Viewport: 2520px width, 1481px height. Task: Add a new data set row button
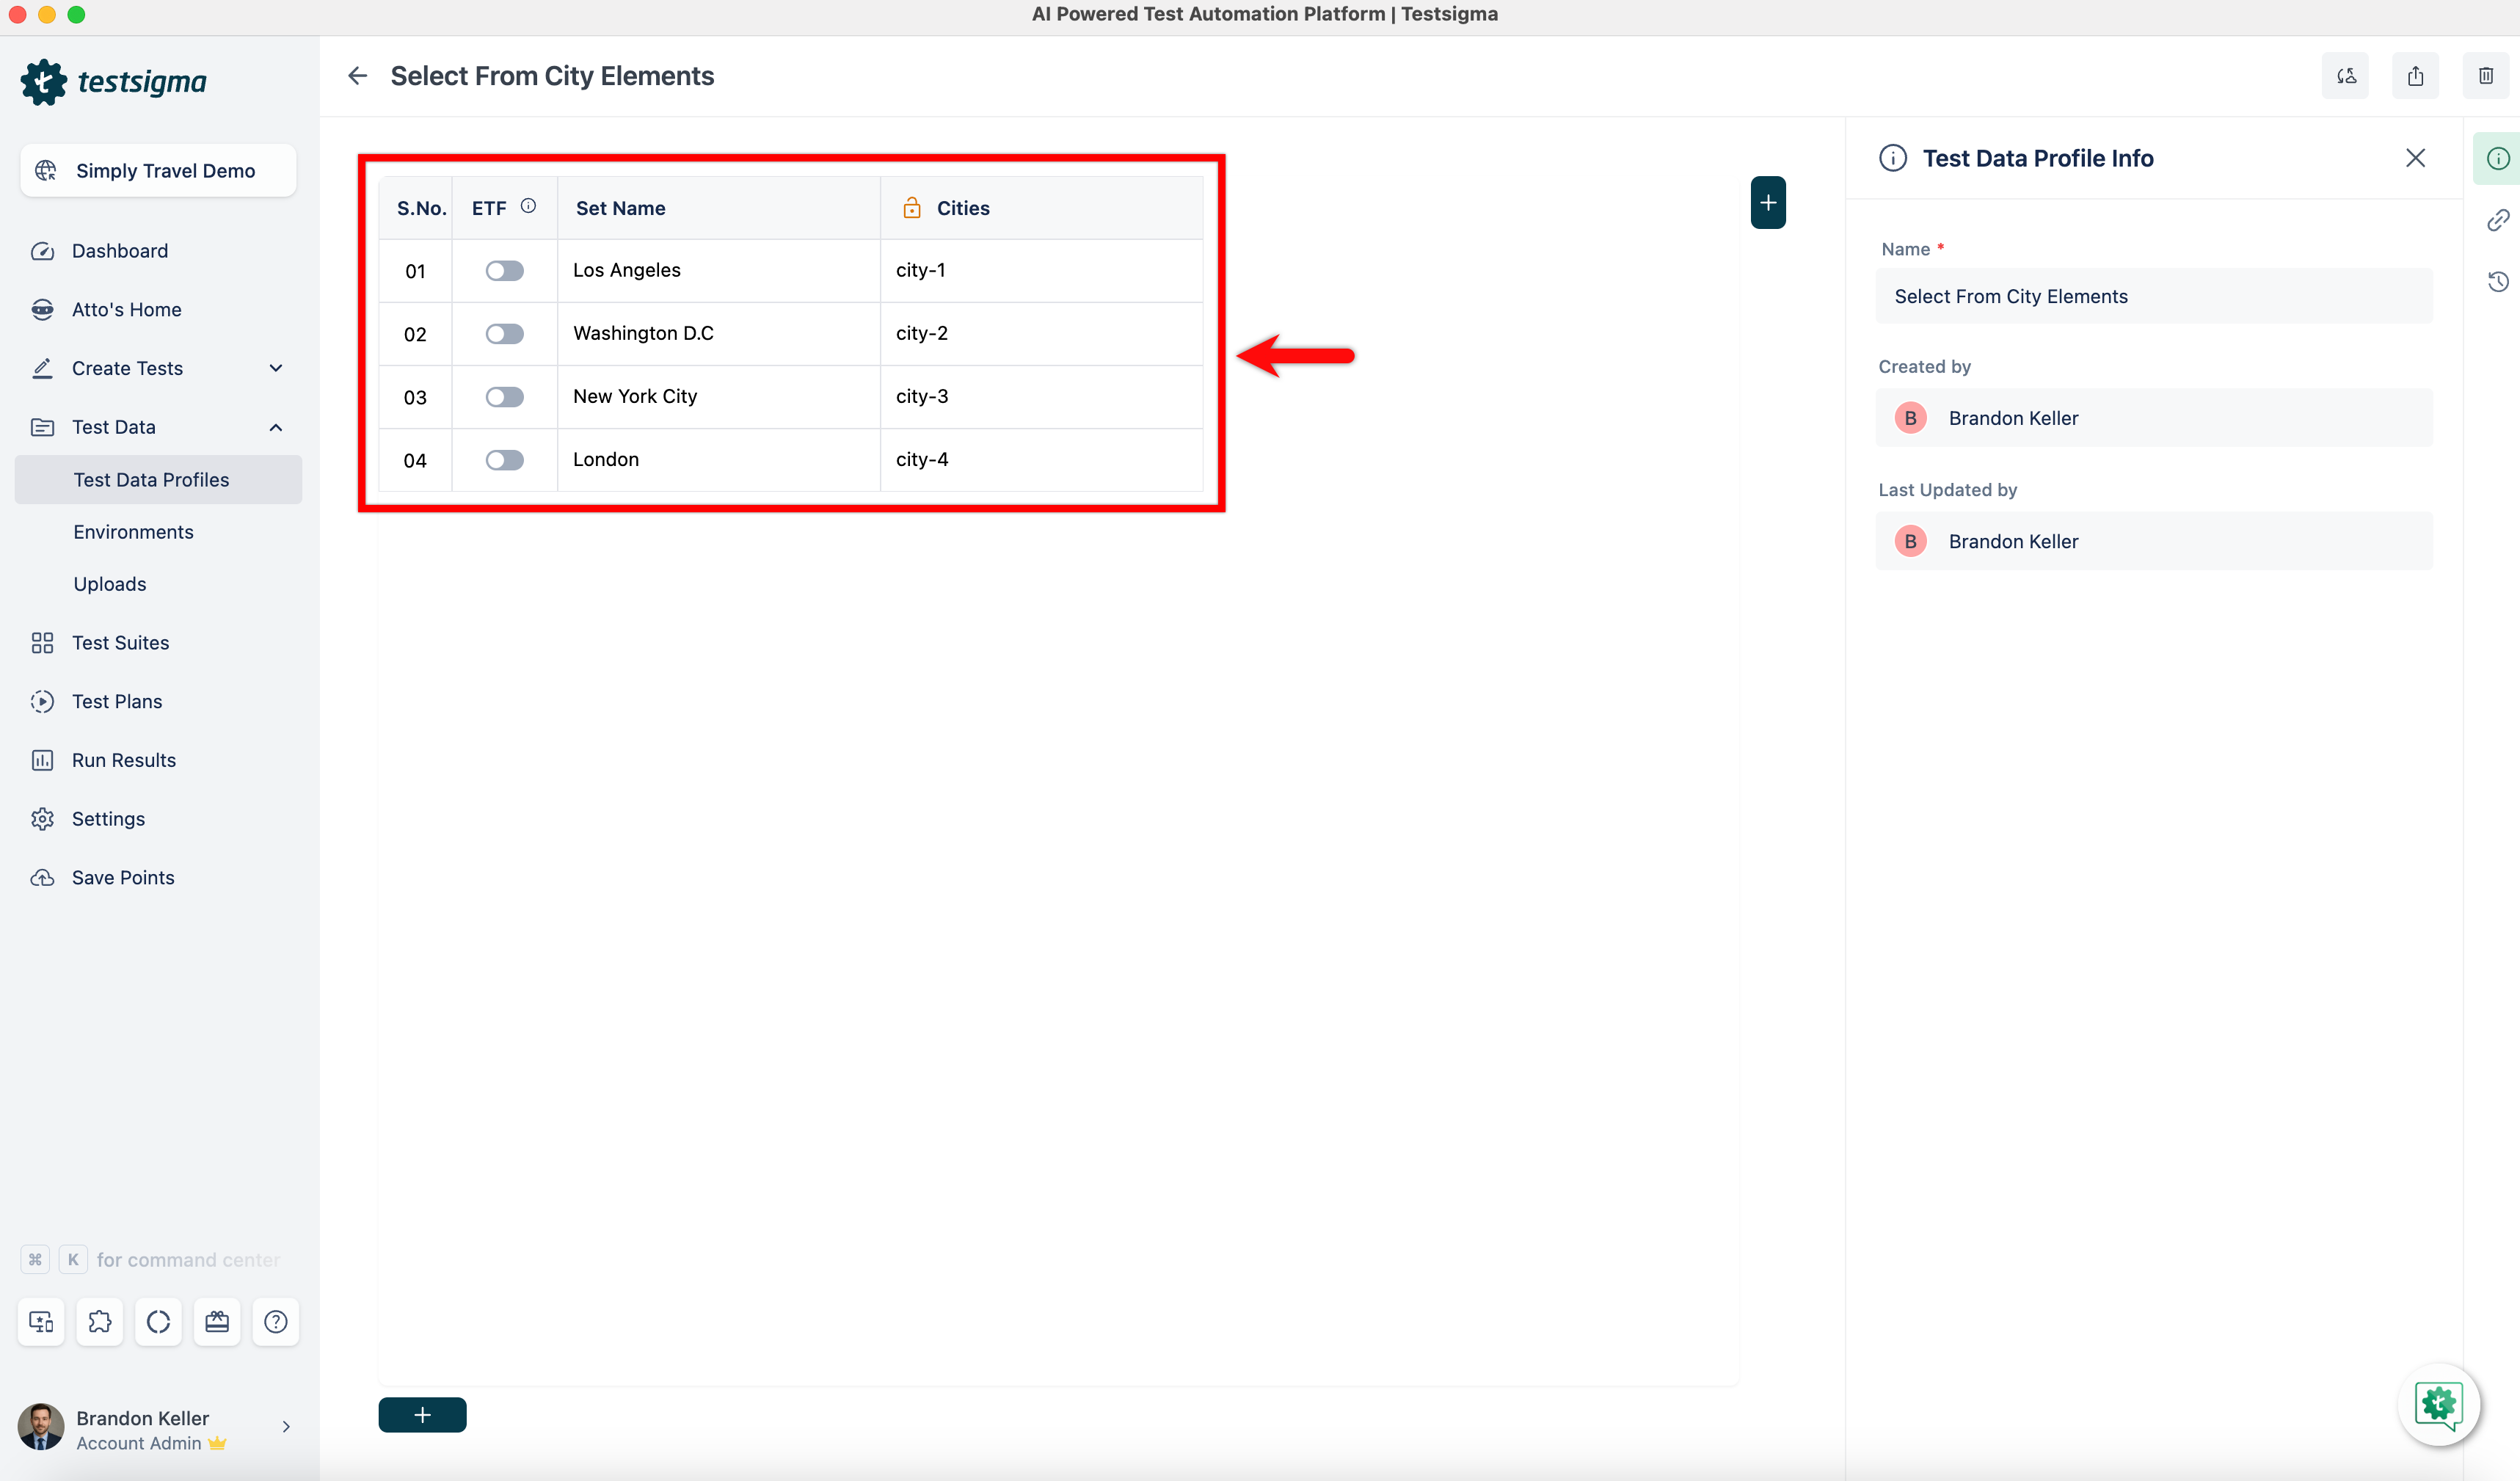422,1415
